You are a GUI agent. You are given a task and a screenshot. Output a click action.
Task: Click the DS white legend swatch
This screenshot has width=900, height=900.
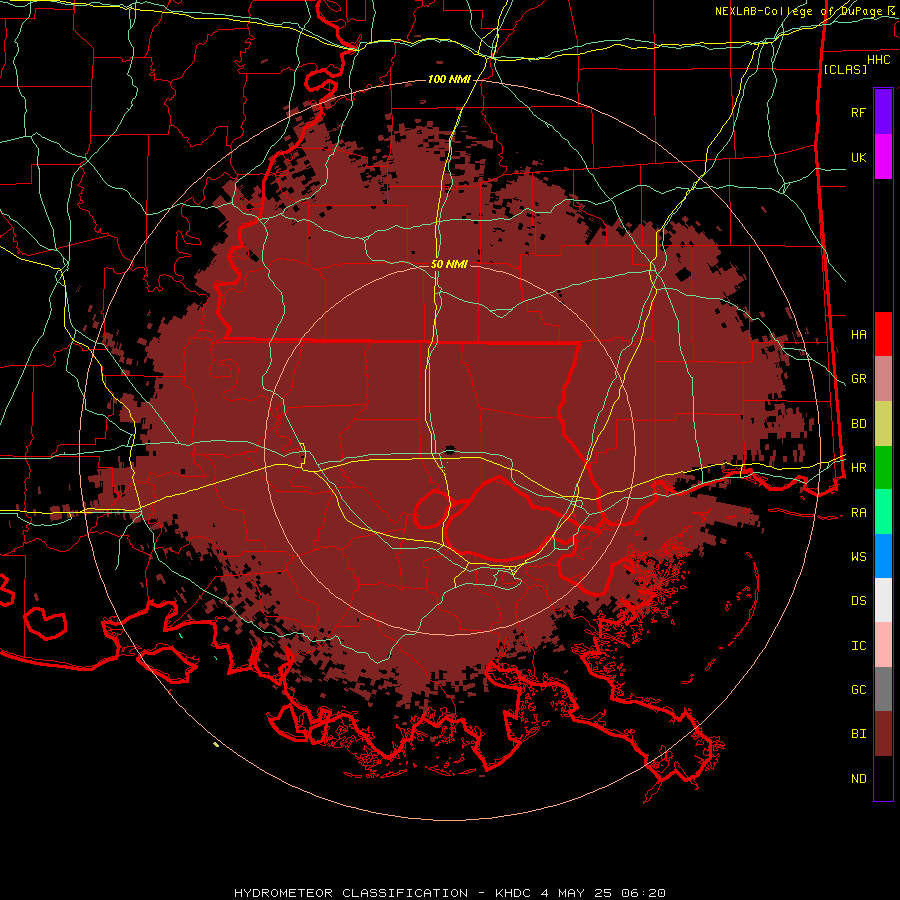(883, 600)
